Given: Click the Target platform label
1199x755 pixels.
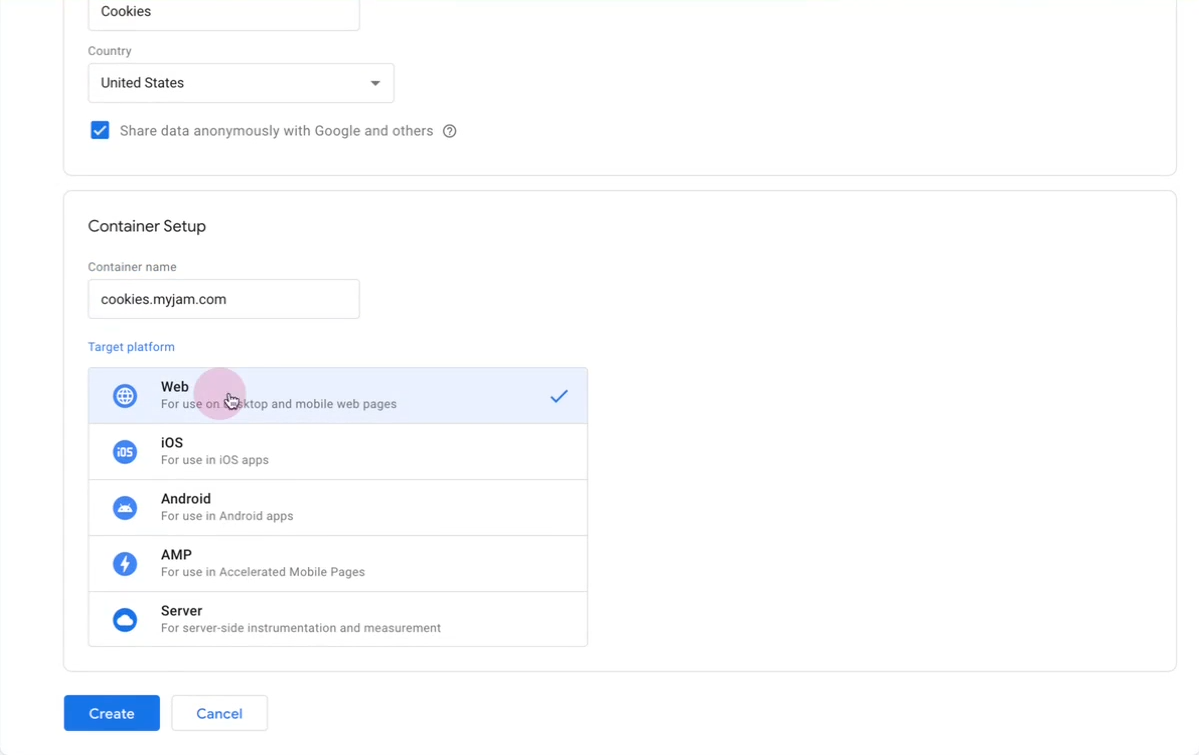Looking at the screenshot, I should click(131, 347).
